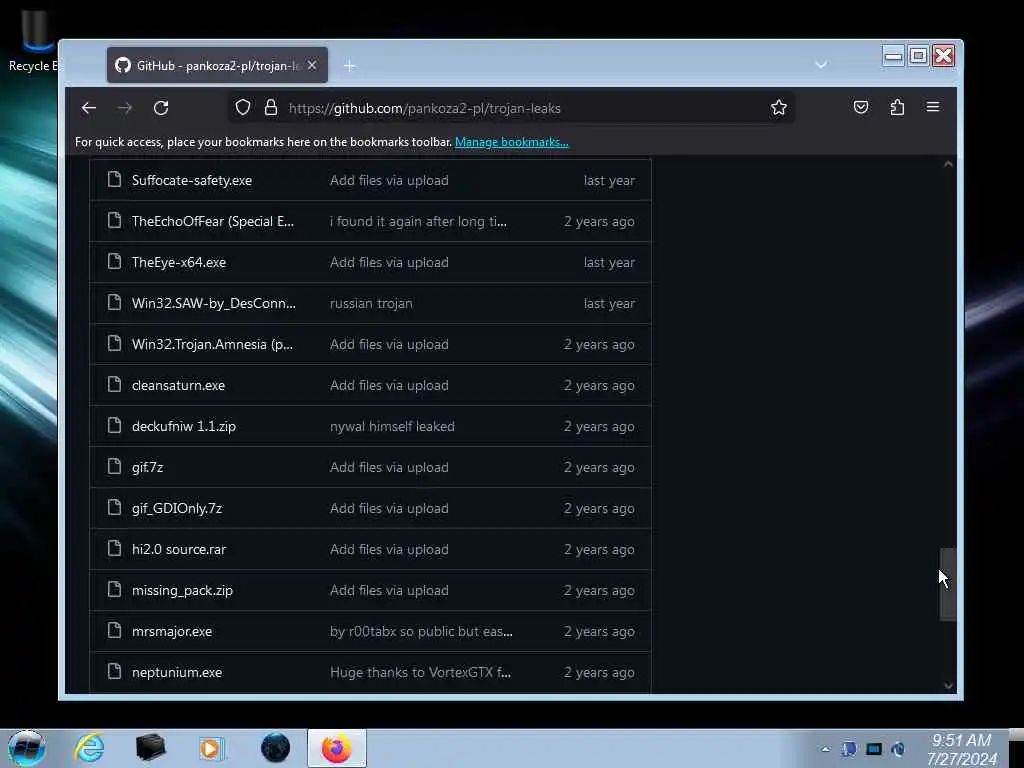Click scrollbar up arrow in page
The height and width of the screenshot is (768, 1024).
point(948,164)
